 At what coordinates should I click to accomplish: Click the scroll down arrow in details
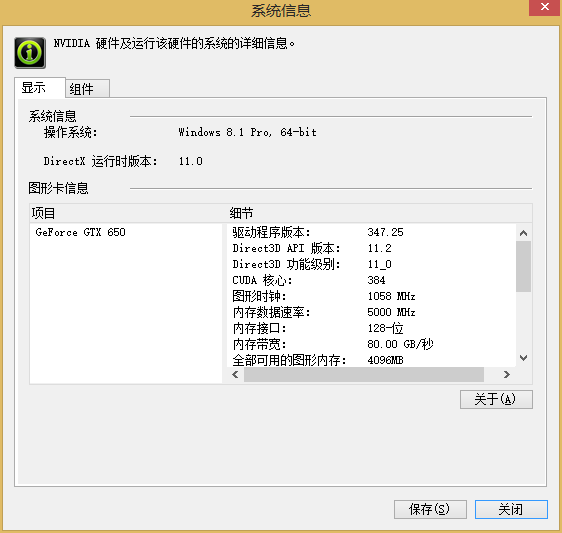(x=523, y=358)
